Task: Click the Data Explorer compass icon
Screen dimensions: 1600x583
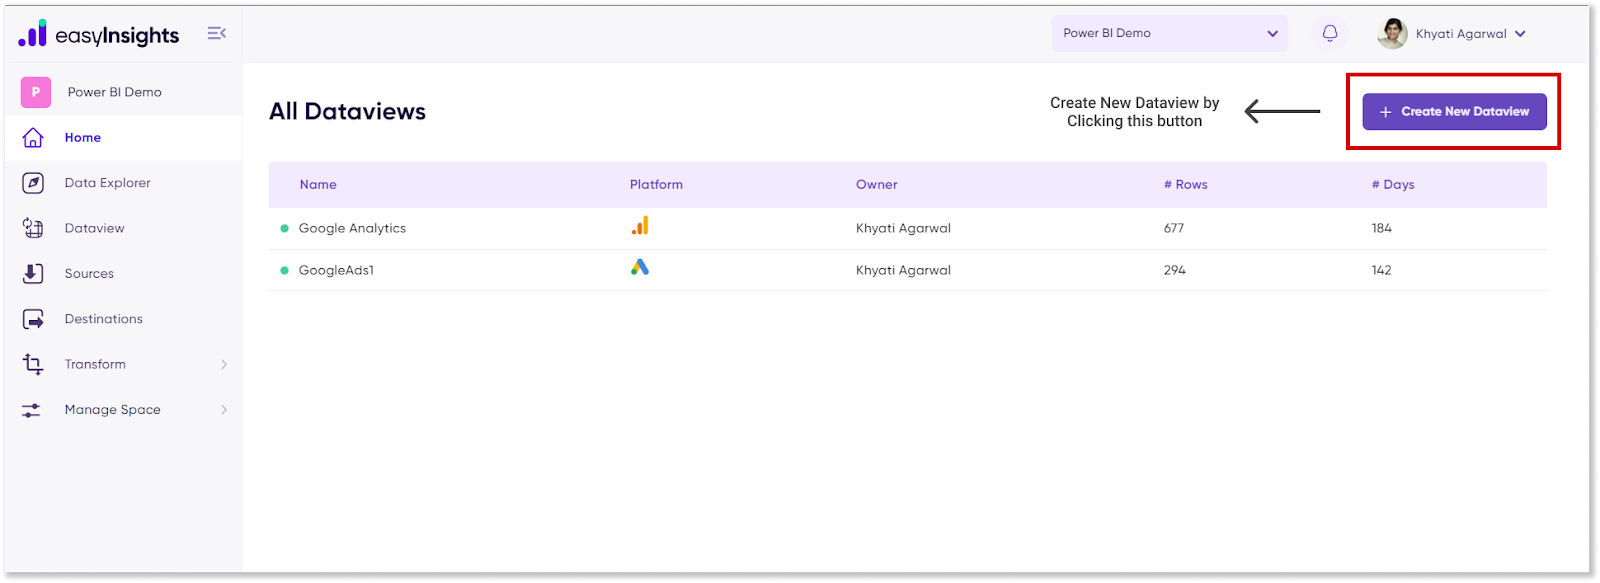Action: 33,183
